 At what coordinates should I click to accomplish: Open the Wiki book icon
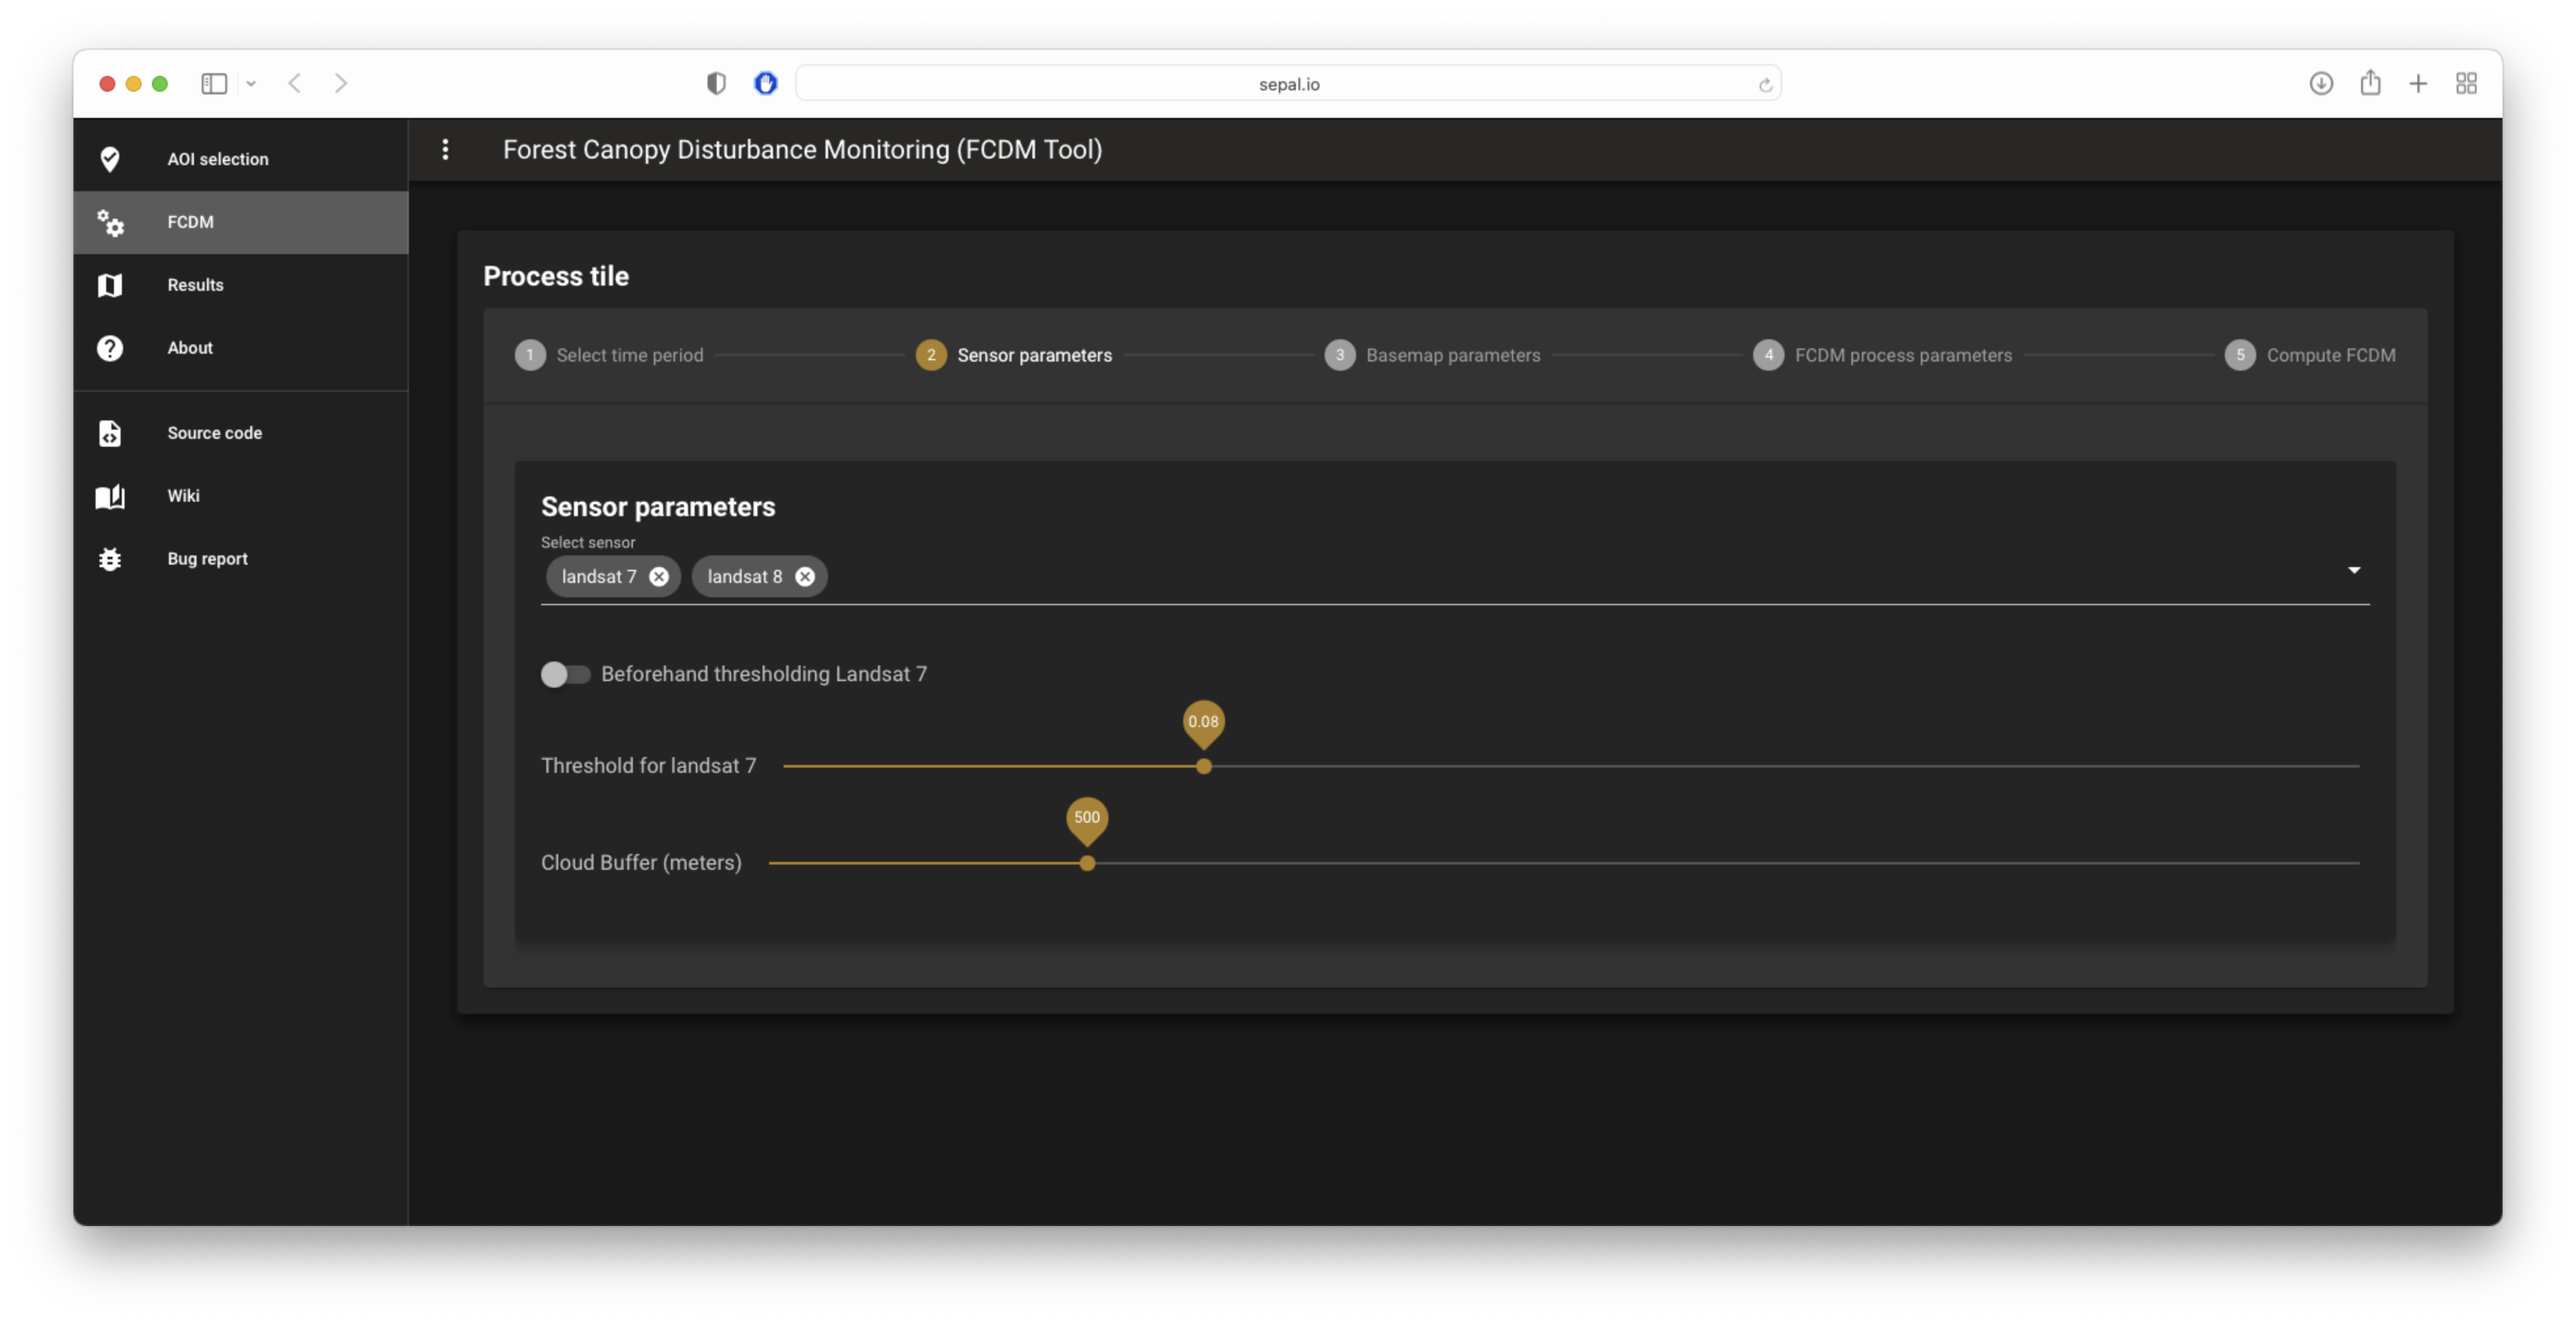pyautogui.click(x=110, y=496)
